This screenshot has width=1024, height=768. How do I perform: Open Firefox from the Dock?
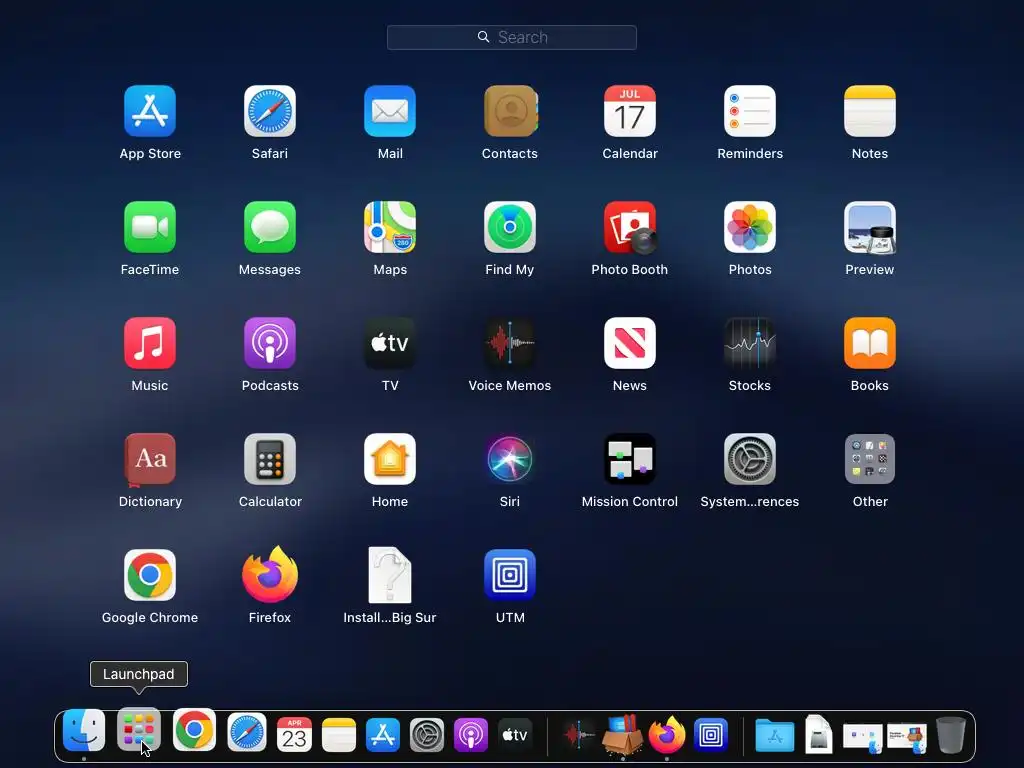tap(667, 734)
